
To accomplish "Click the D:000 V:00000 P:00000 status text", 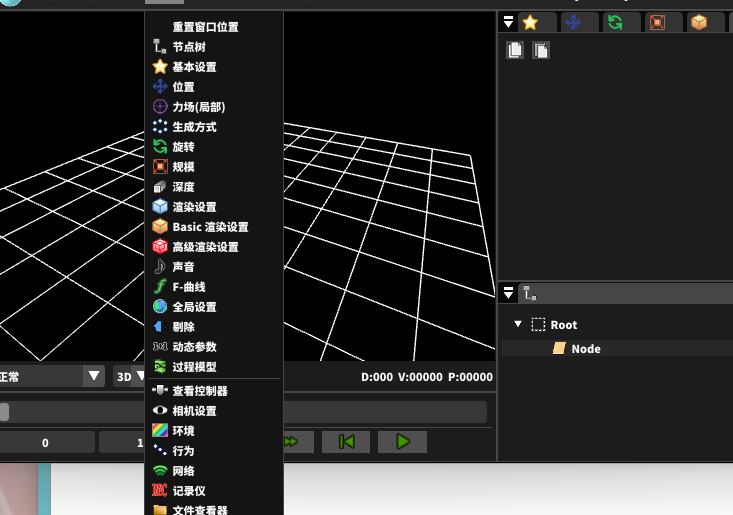I will 427,377.
